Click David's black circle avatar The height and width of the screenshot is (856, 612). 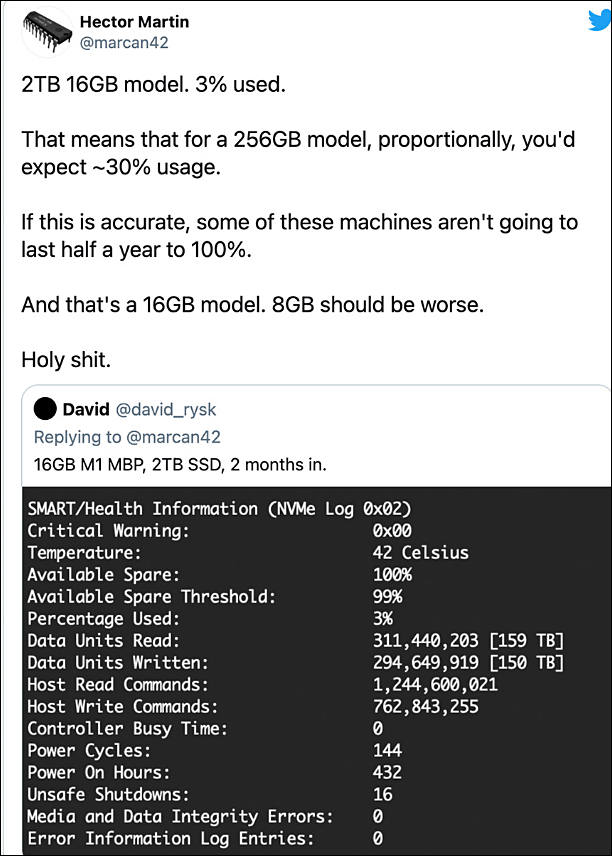tap(45, 409)
